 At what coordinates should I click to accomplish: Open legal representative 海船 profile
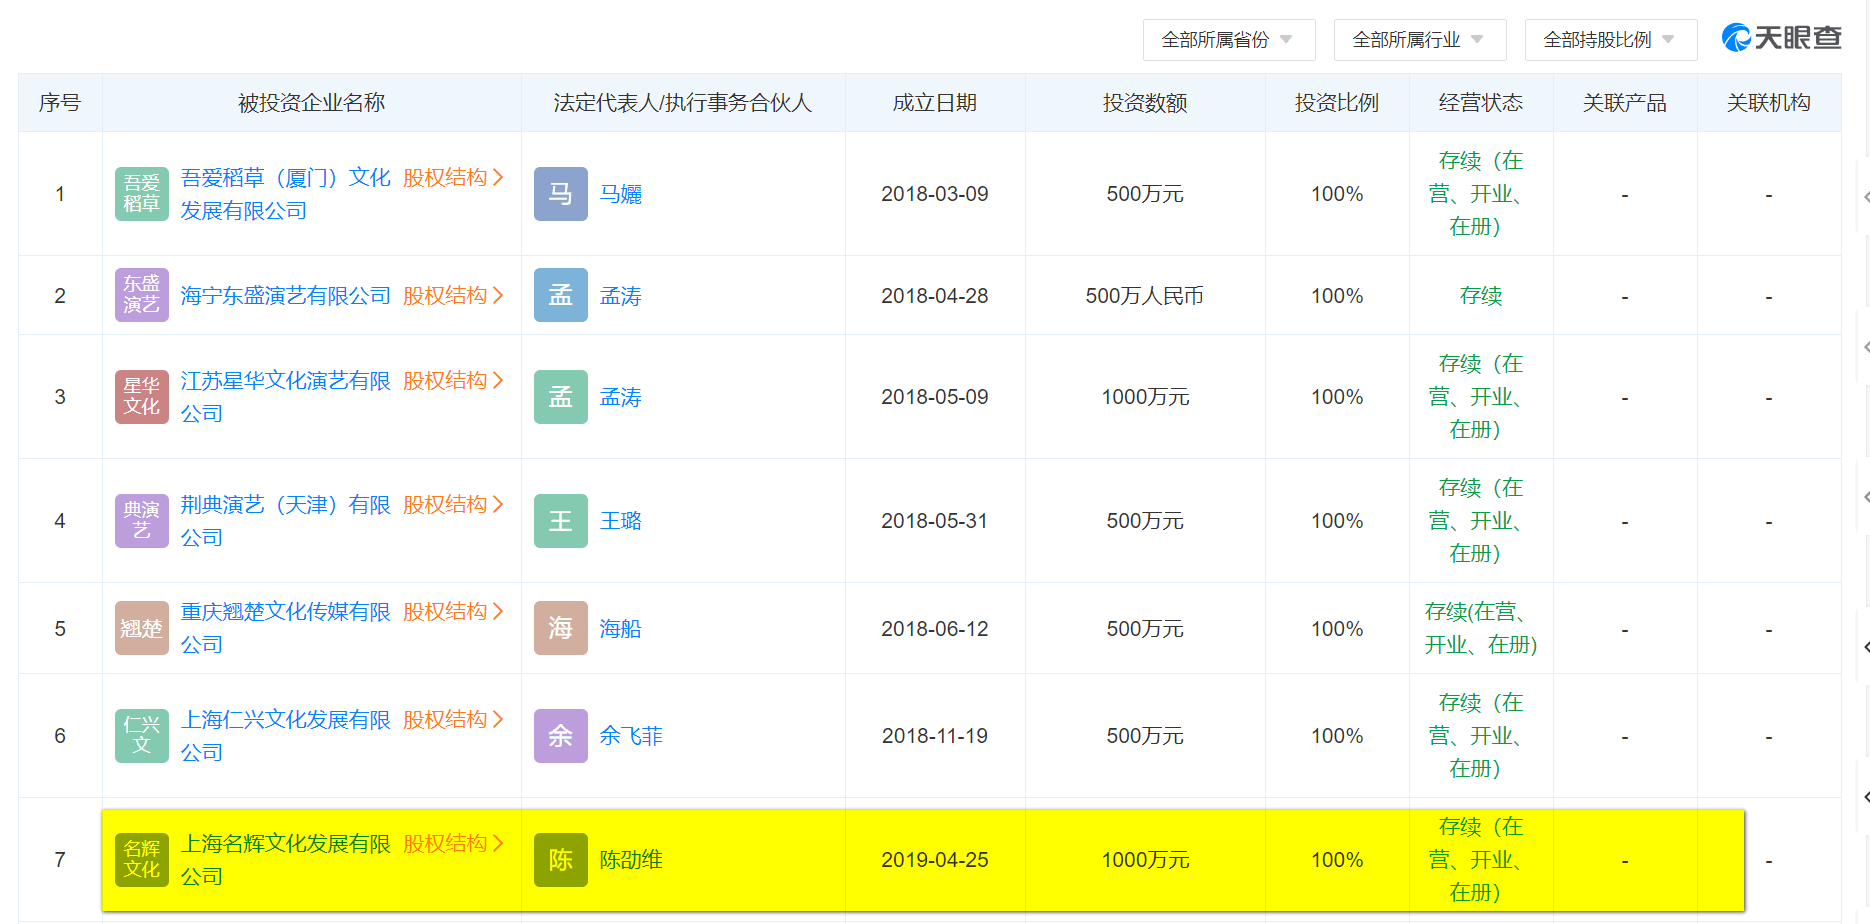[621, 629]
